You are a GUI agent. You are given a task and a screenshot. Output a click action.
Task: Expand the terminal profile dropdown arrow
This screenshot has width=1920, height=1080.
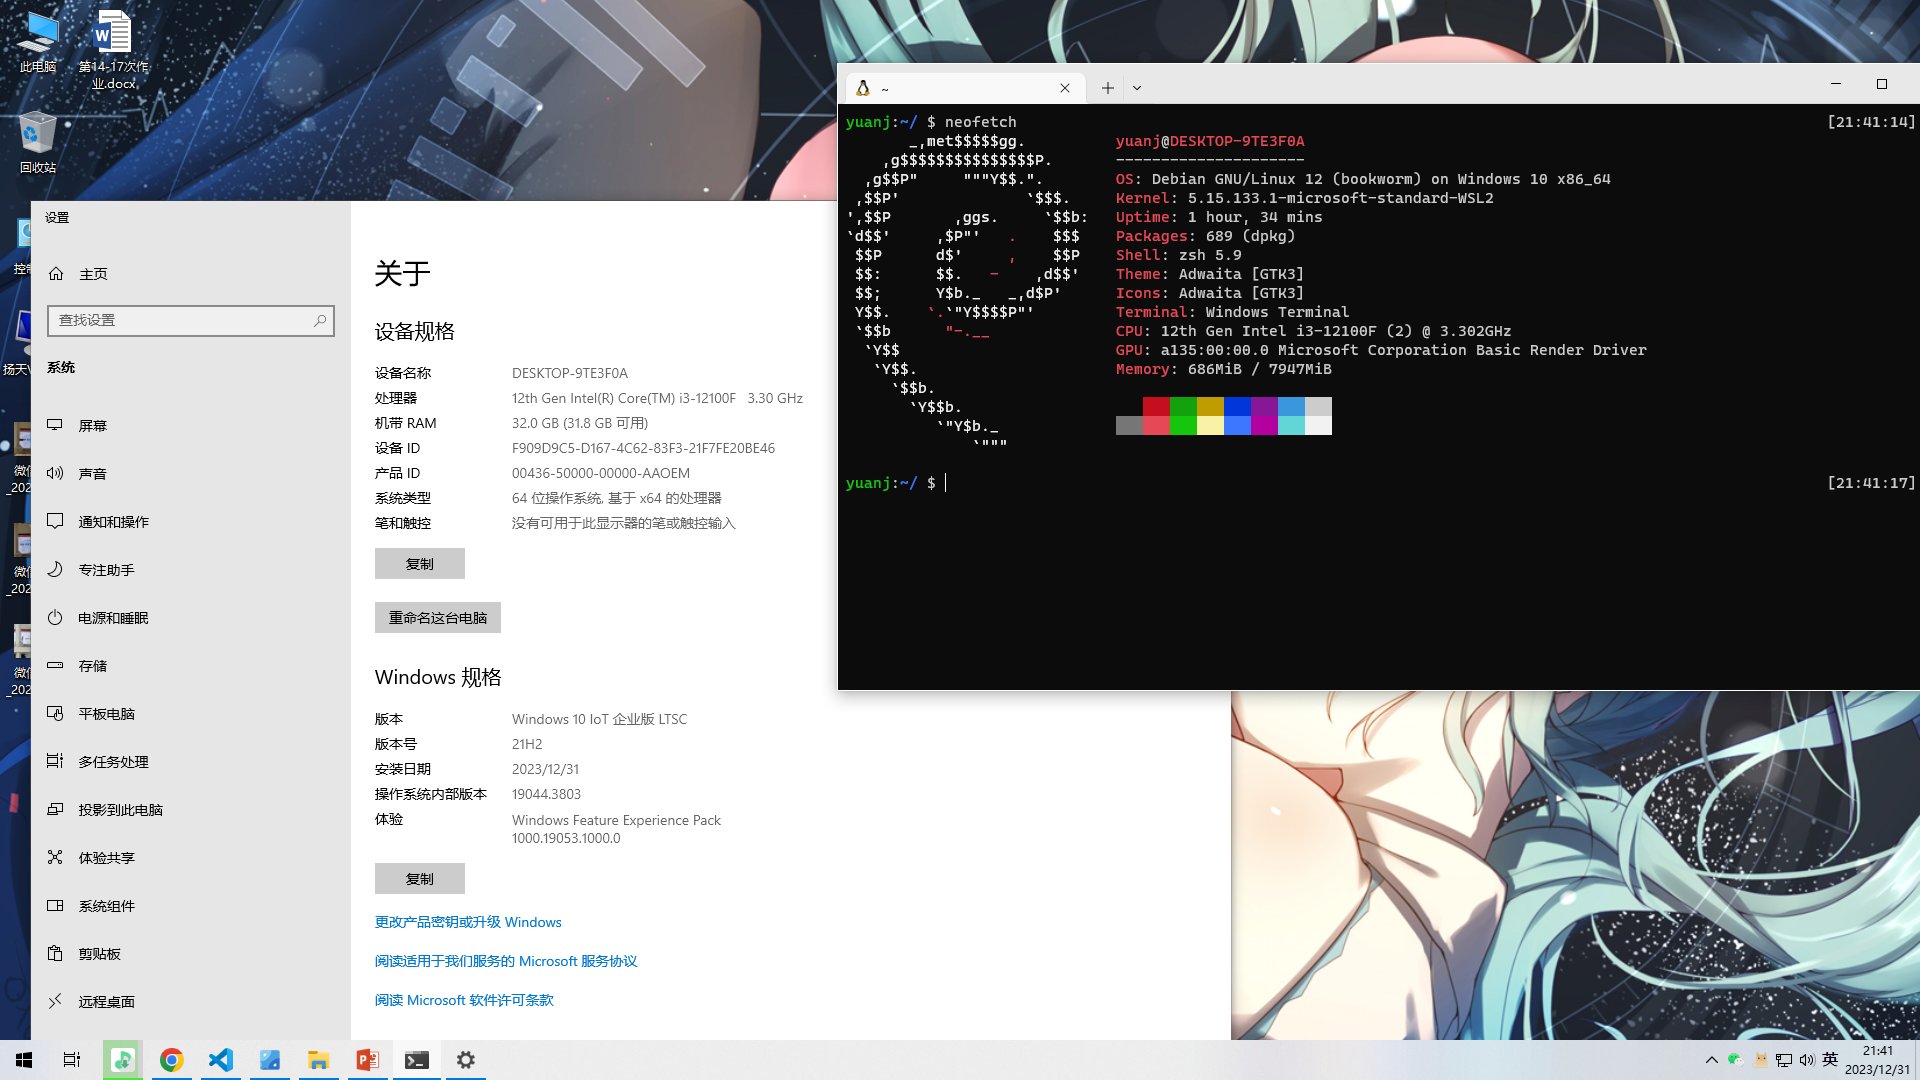pos(1137,88)
